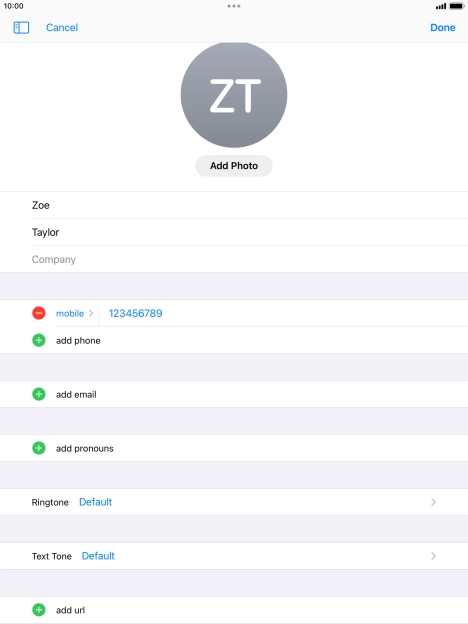This screenshot has width=468, height=624.
Task: Tap Done to save the contact
Action: pyautogui.click(x=443, y=27)
